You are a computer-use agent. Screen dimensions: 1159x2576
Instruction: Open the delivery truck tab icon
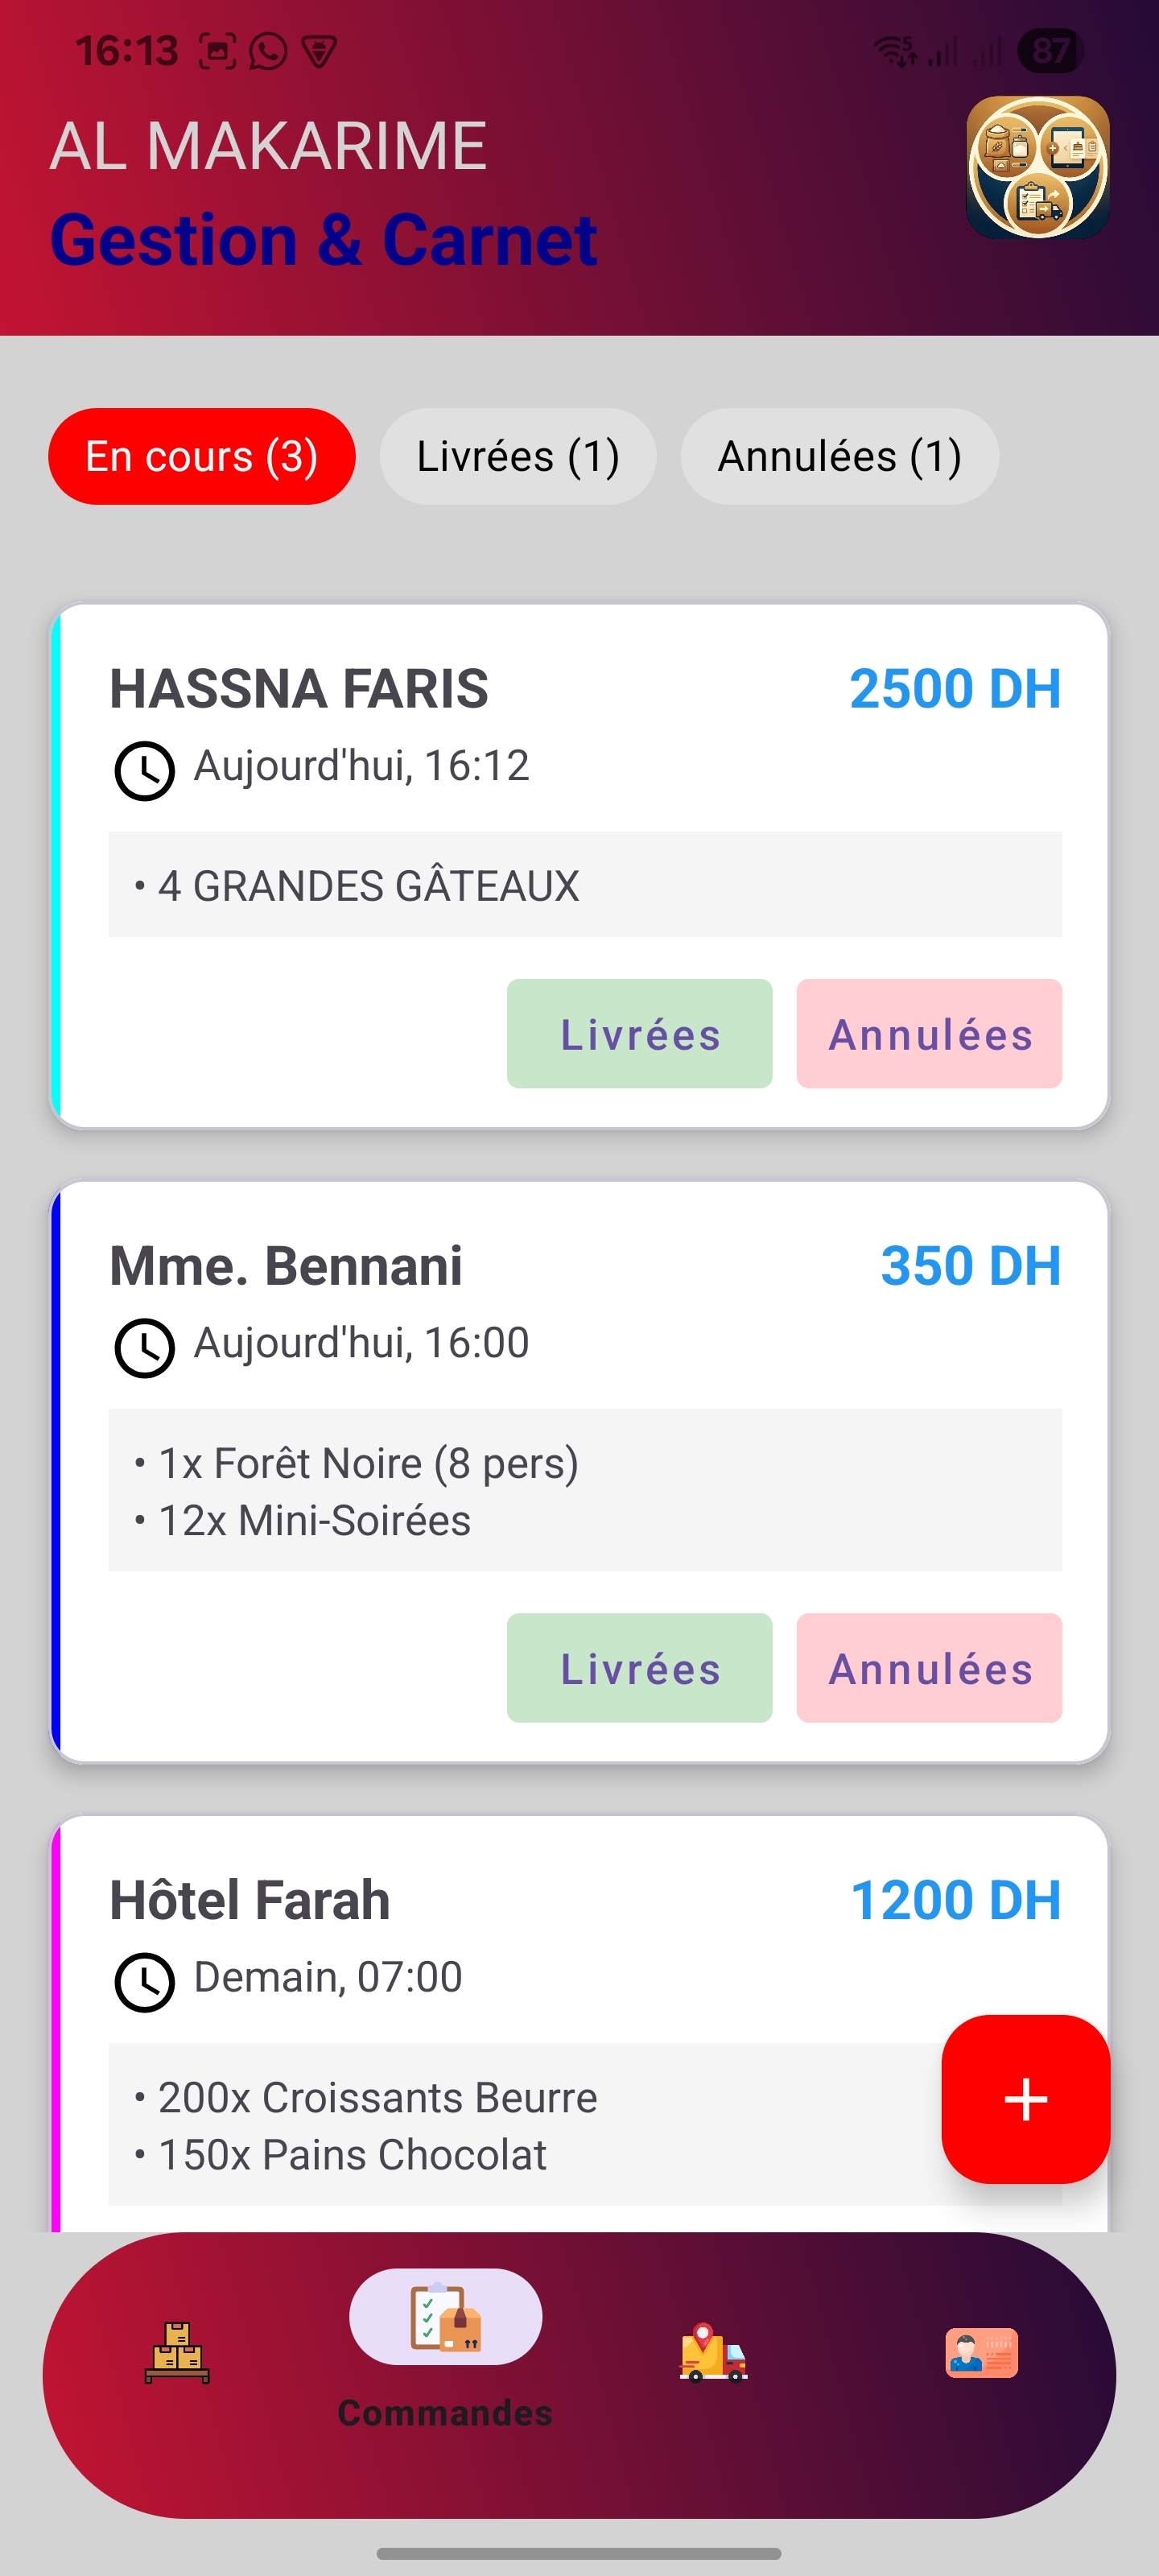click(x=713, y=2352)
